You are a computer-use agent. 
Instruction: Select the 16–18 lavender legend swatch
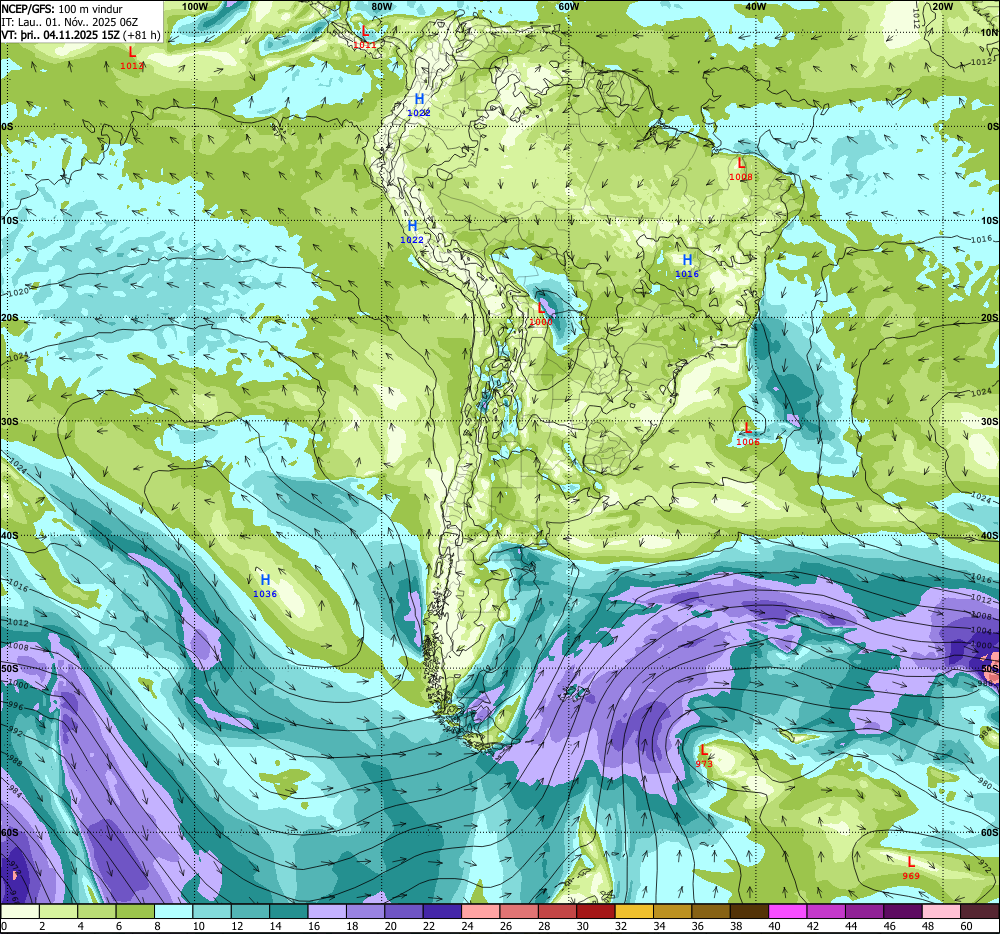327,912
